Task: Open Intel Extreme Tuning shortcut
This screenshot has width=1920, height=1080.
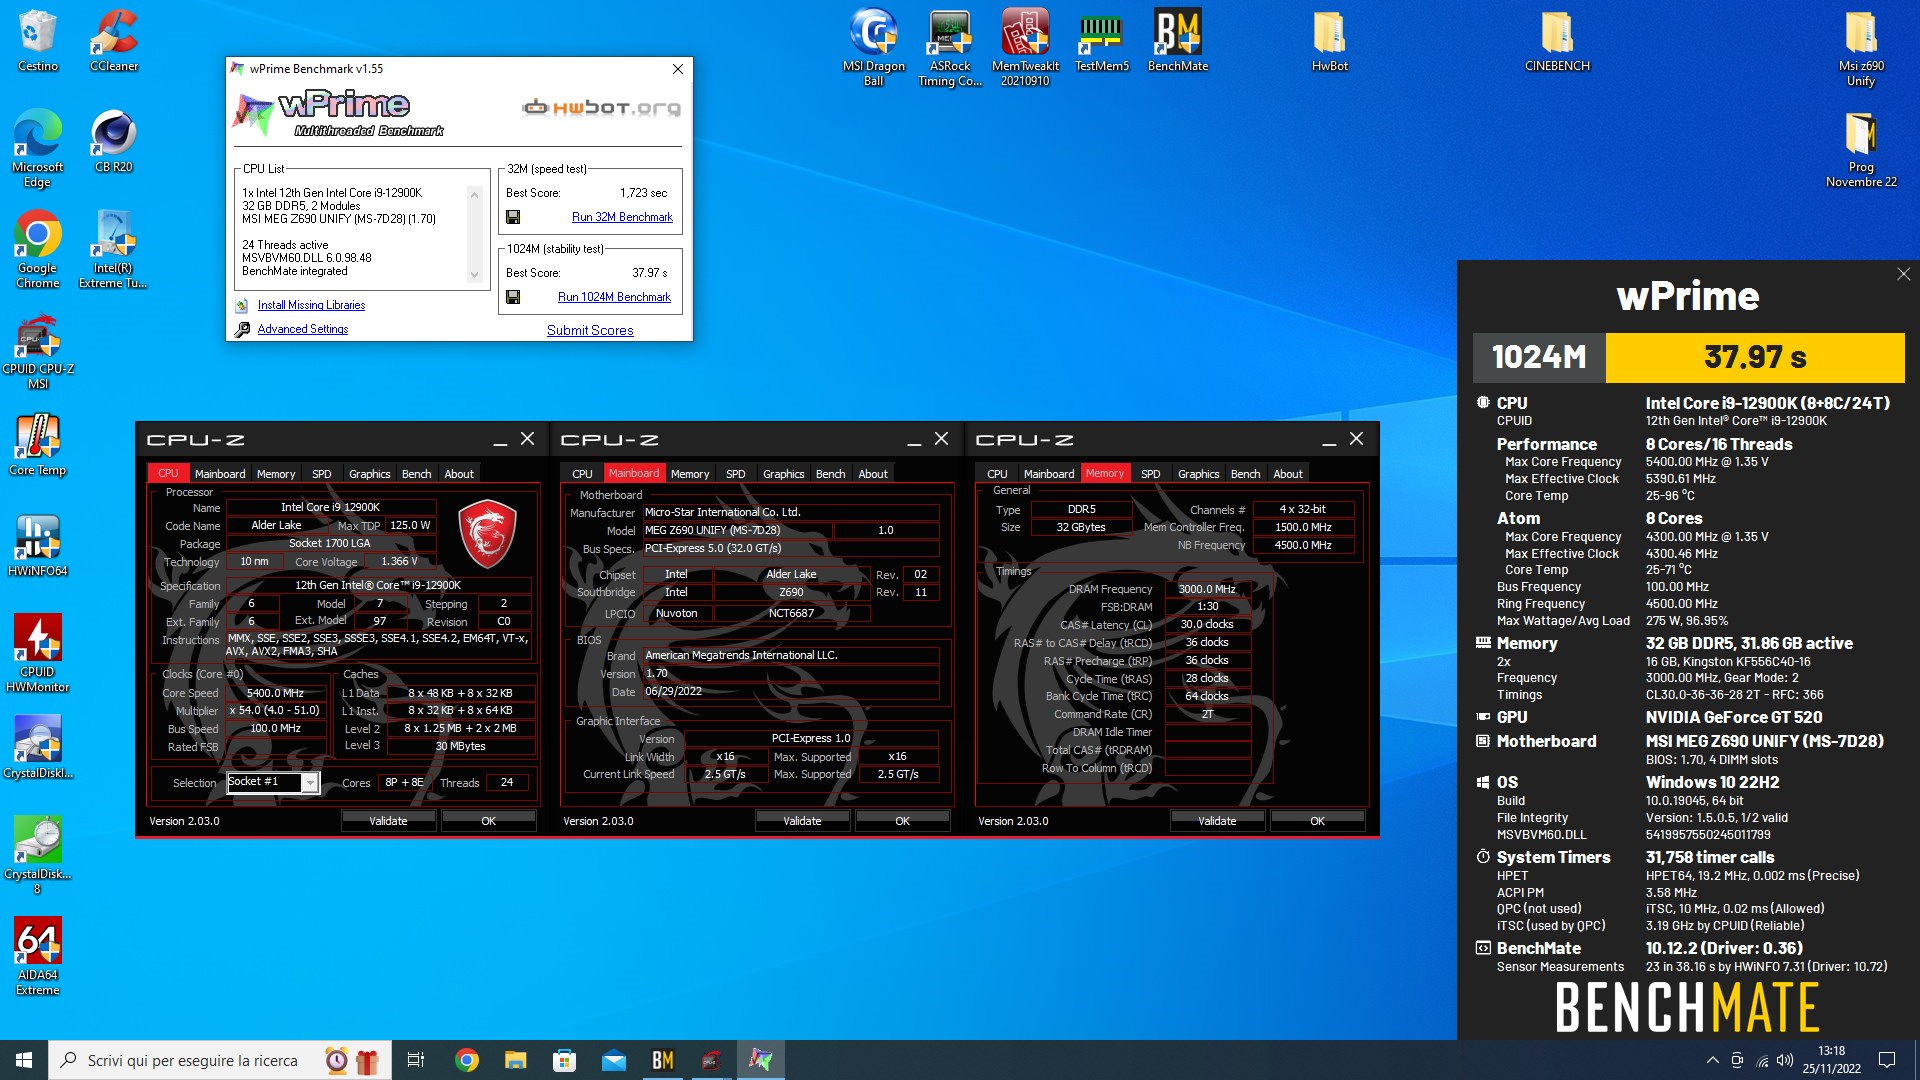Action: coord(114,249)
